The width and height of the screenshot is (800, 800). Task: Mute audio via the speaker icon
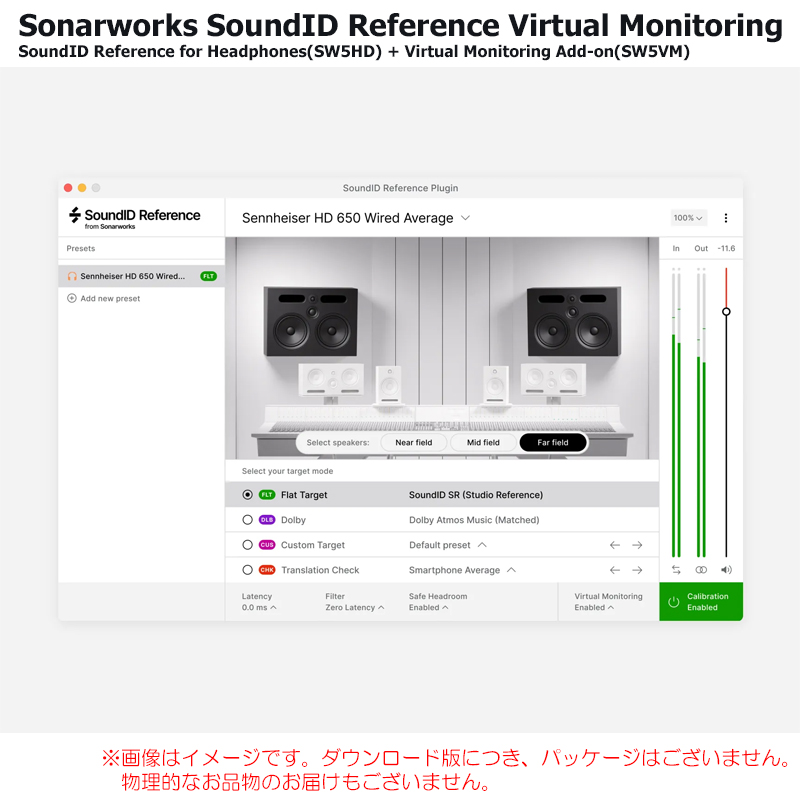[x=725, y=570]
